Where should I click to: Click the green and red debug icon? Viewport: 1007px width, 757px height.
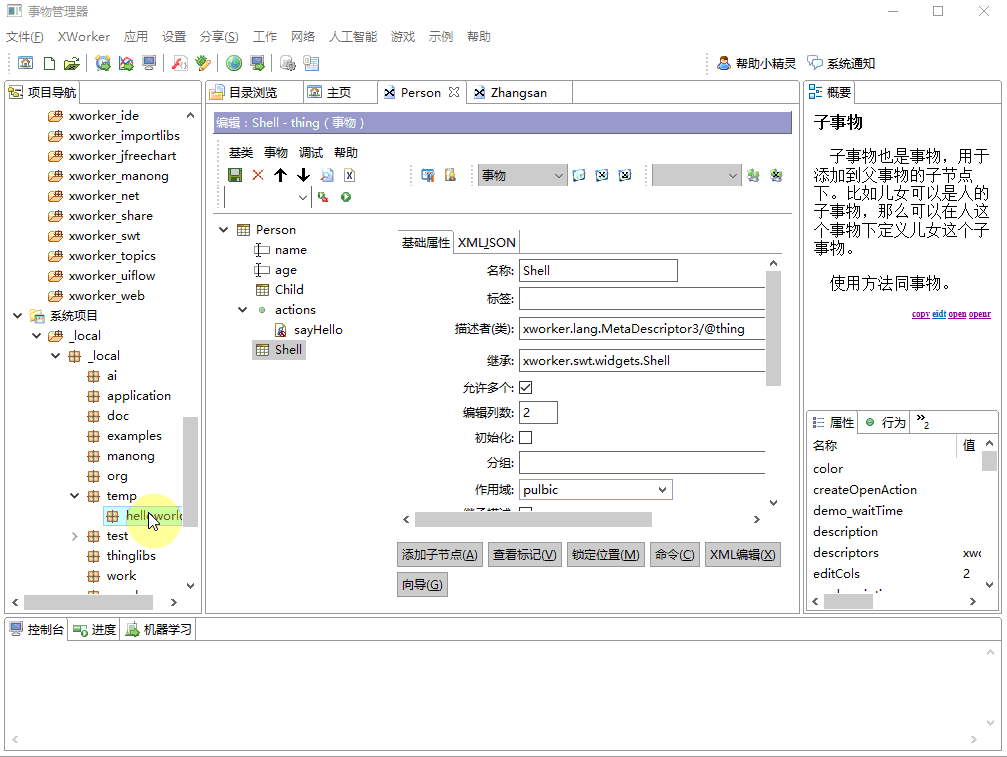point(323,197)
